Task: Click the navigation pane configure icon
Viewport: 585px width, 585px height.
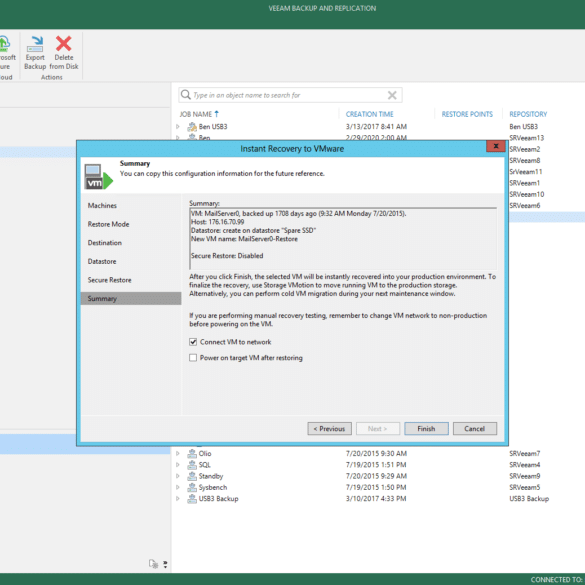Action: point(153,564)
